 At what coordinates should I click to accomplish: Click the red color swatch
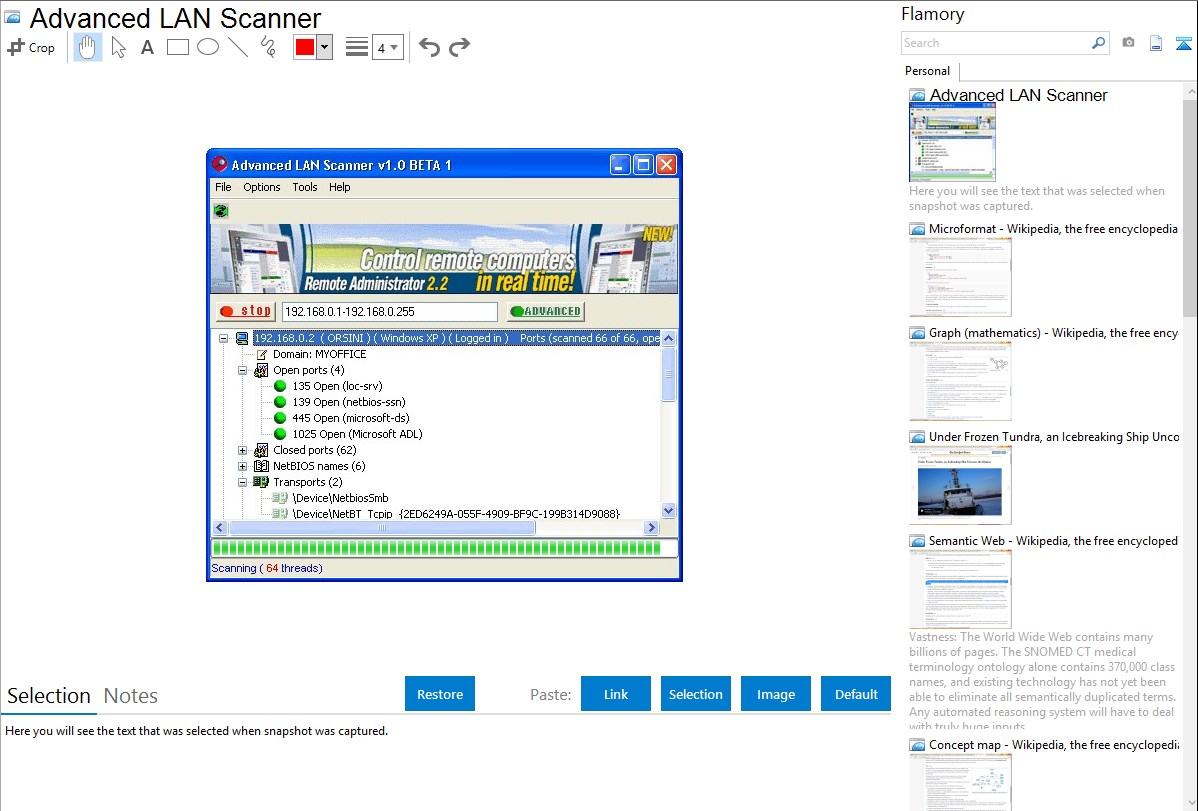[x=305, y=47]
